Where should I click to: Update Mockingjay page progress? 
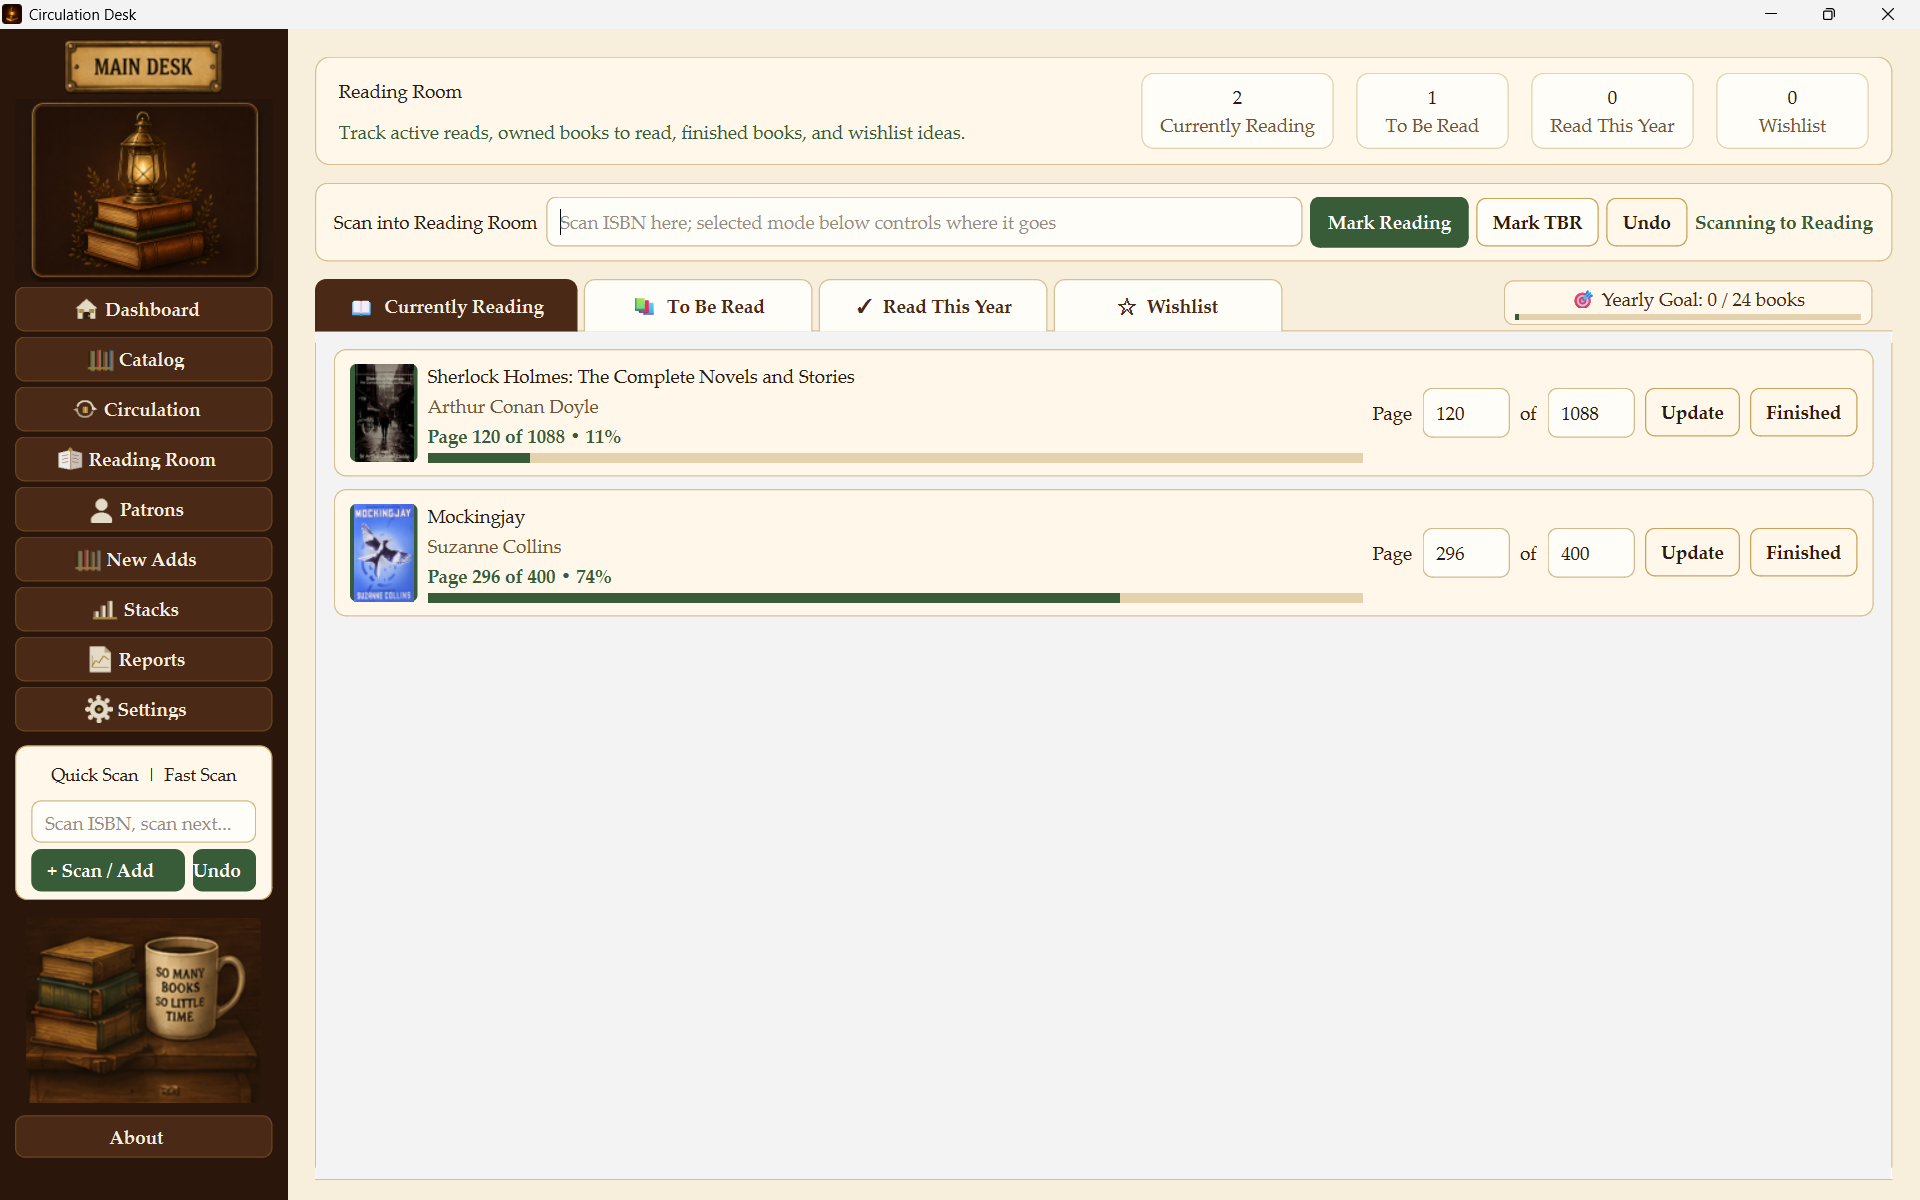tap(1692, 552)
